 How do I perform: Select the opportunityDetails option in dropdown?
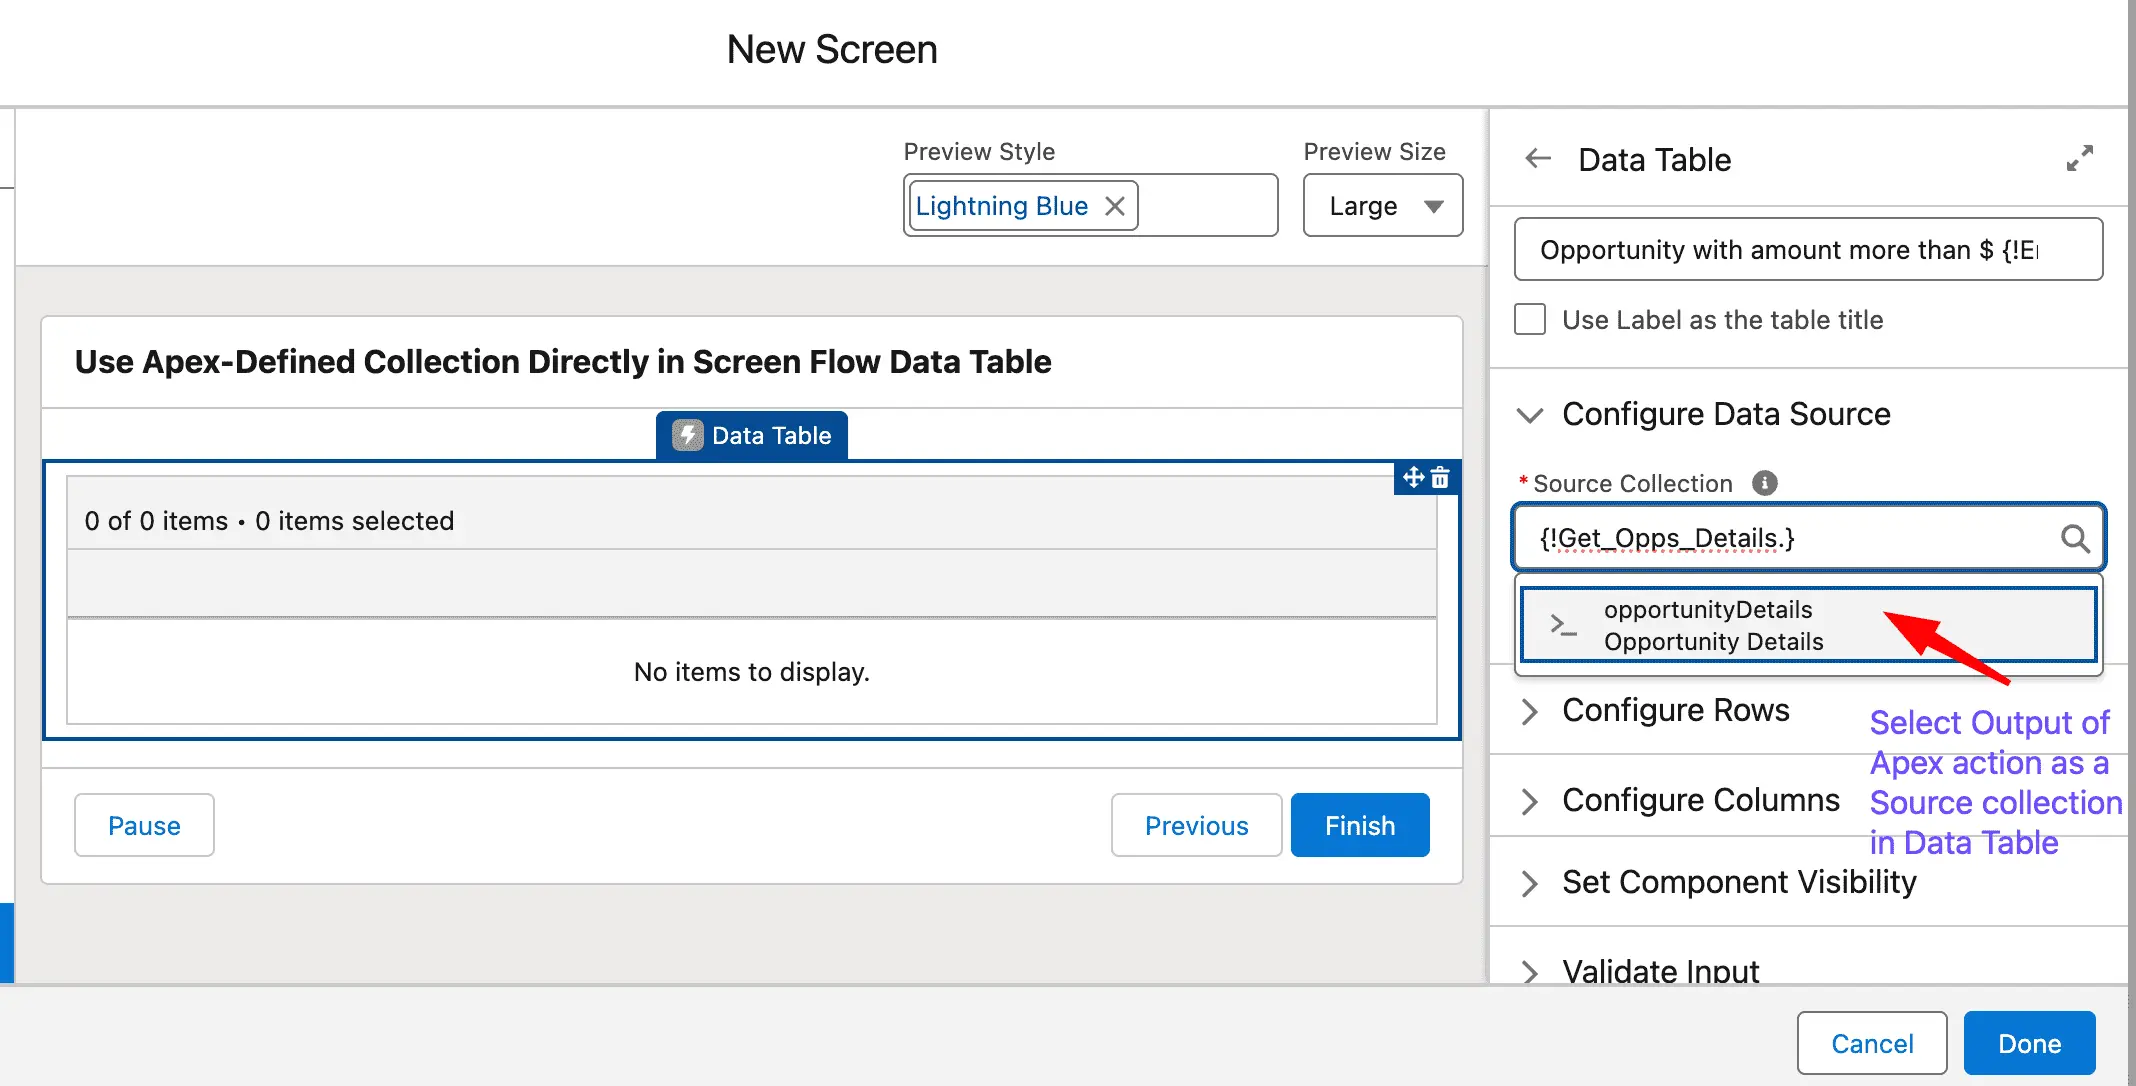click(1808, 625)
